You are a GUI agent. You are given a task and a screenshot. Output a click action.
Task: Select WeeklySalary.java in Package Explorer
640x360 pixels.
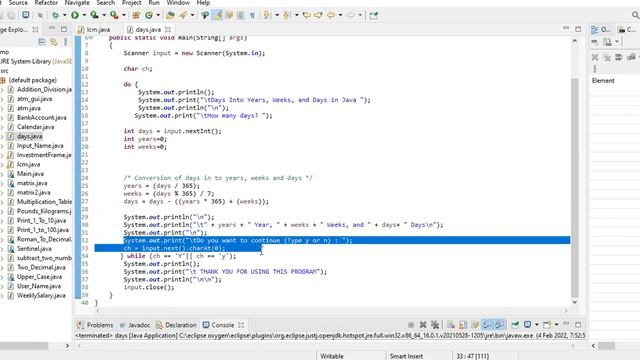41,296
